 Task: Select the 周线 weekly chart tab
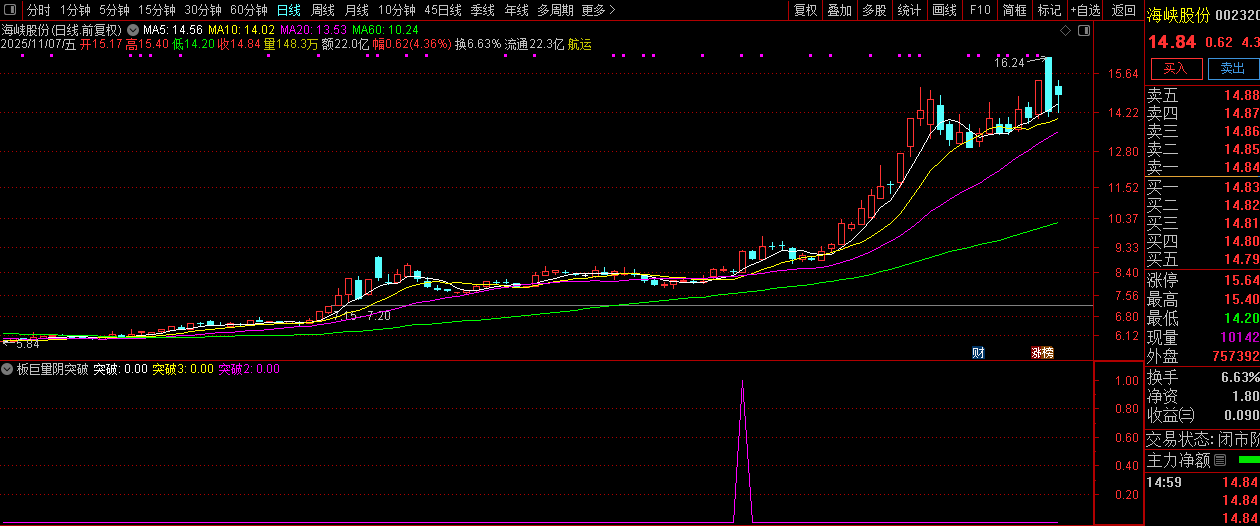click(x=323, y=10)
